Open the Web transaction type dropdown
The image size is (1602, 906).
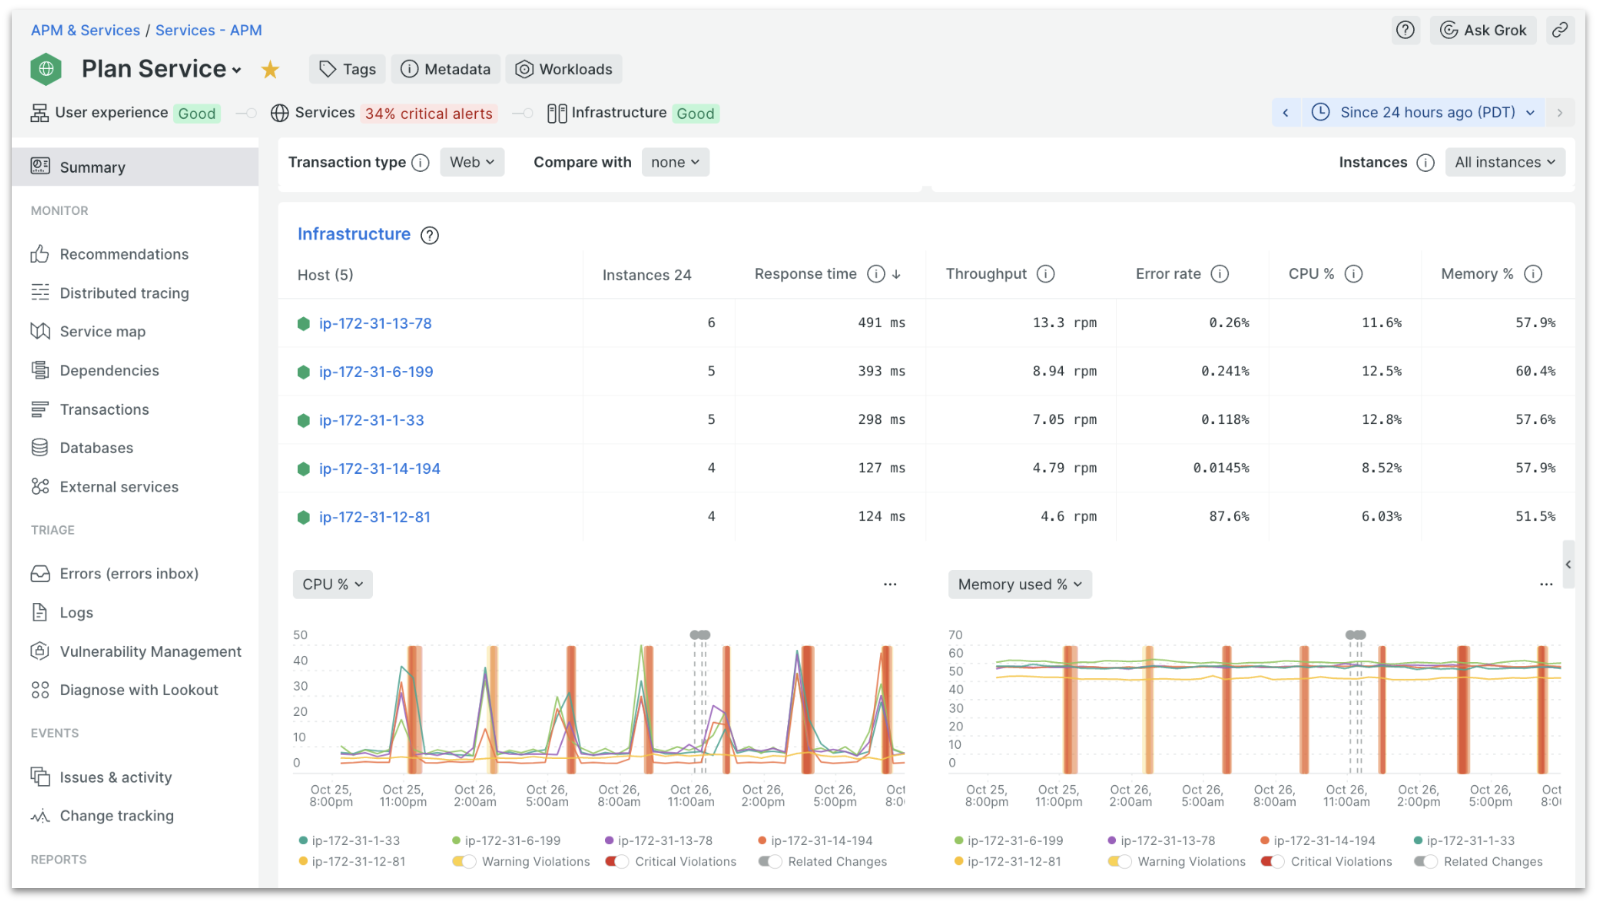click(x=472, y=162)
